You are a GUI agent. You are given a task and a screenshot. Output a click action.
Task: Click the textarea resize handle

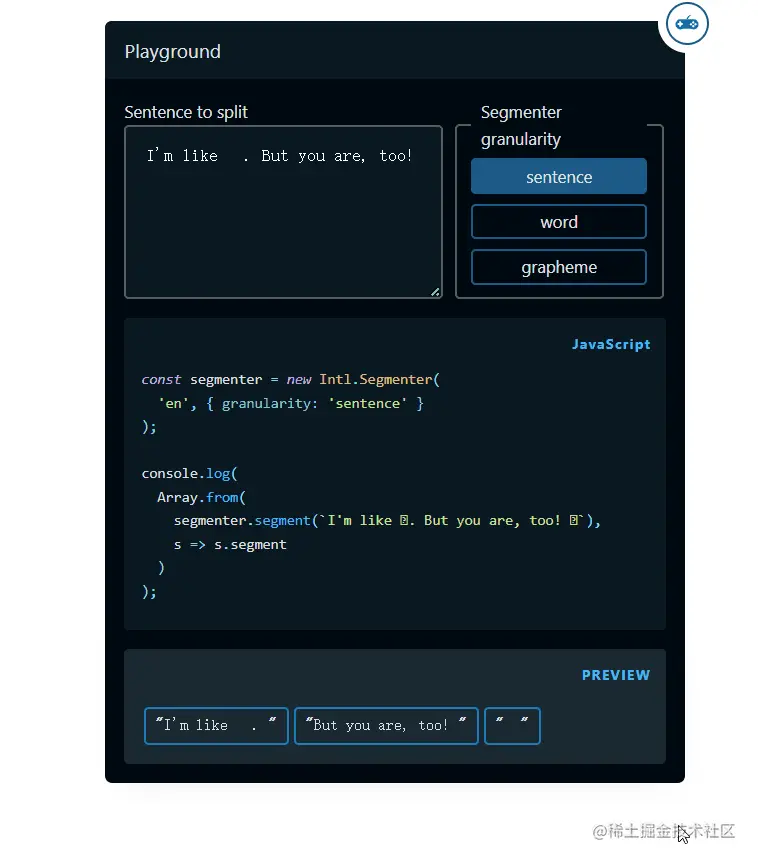435,292
